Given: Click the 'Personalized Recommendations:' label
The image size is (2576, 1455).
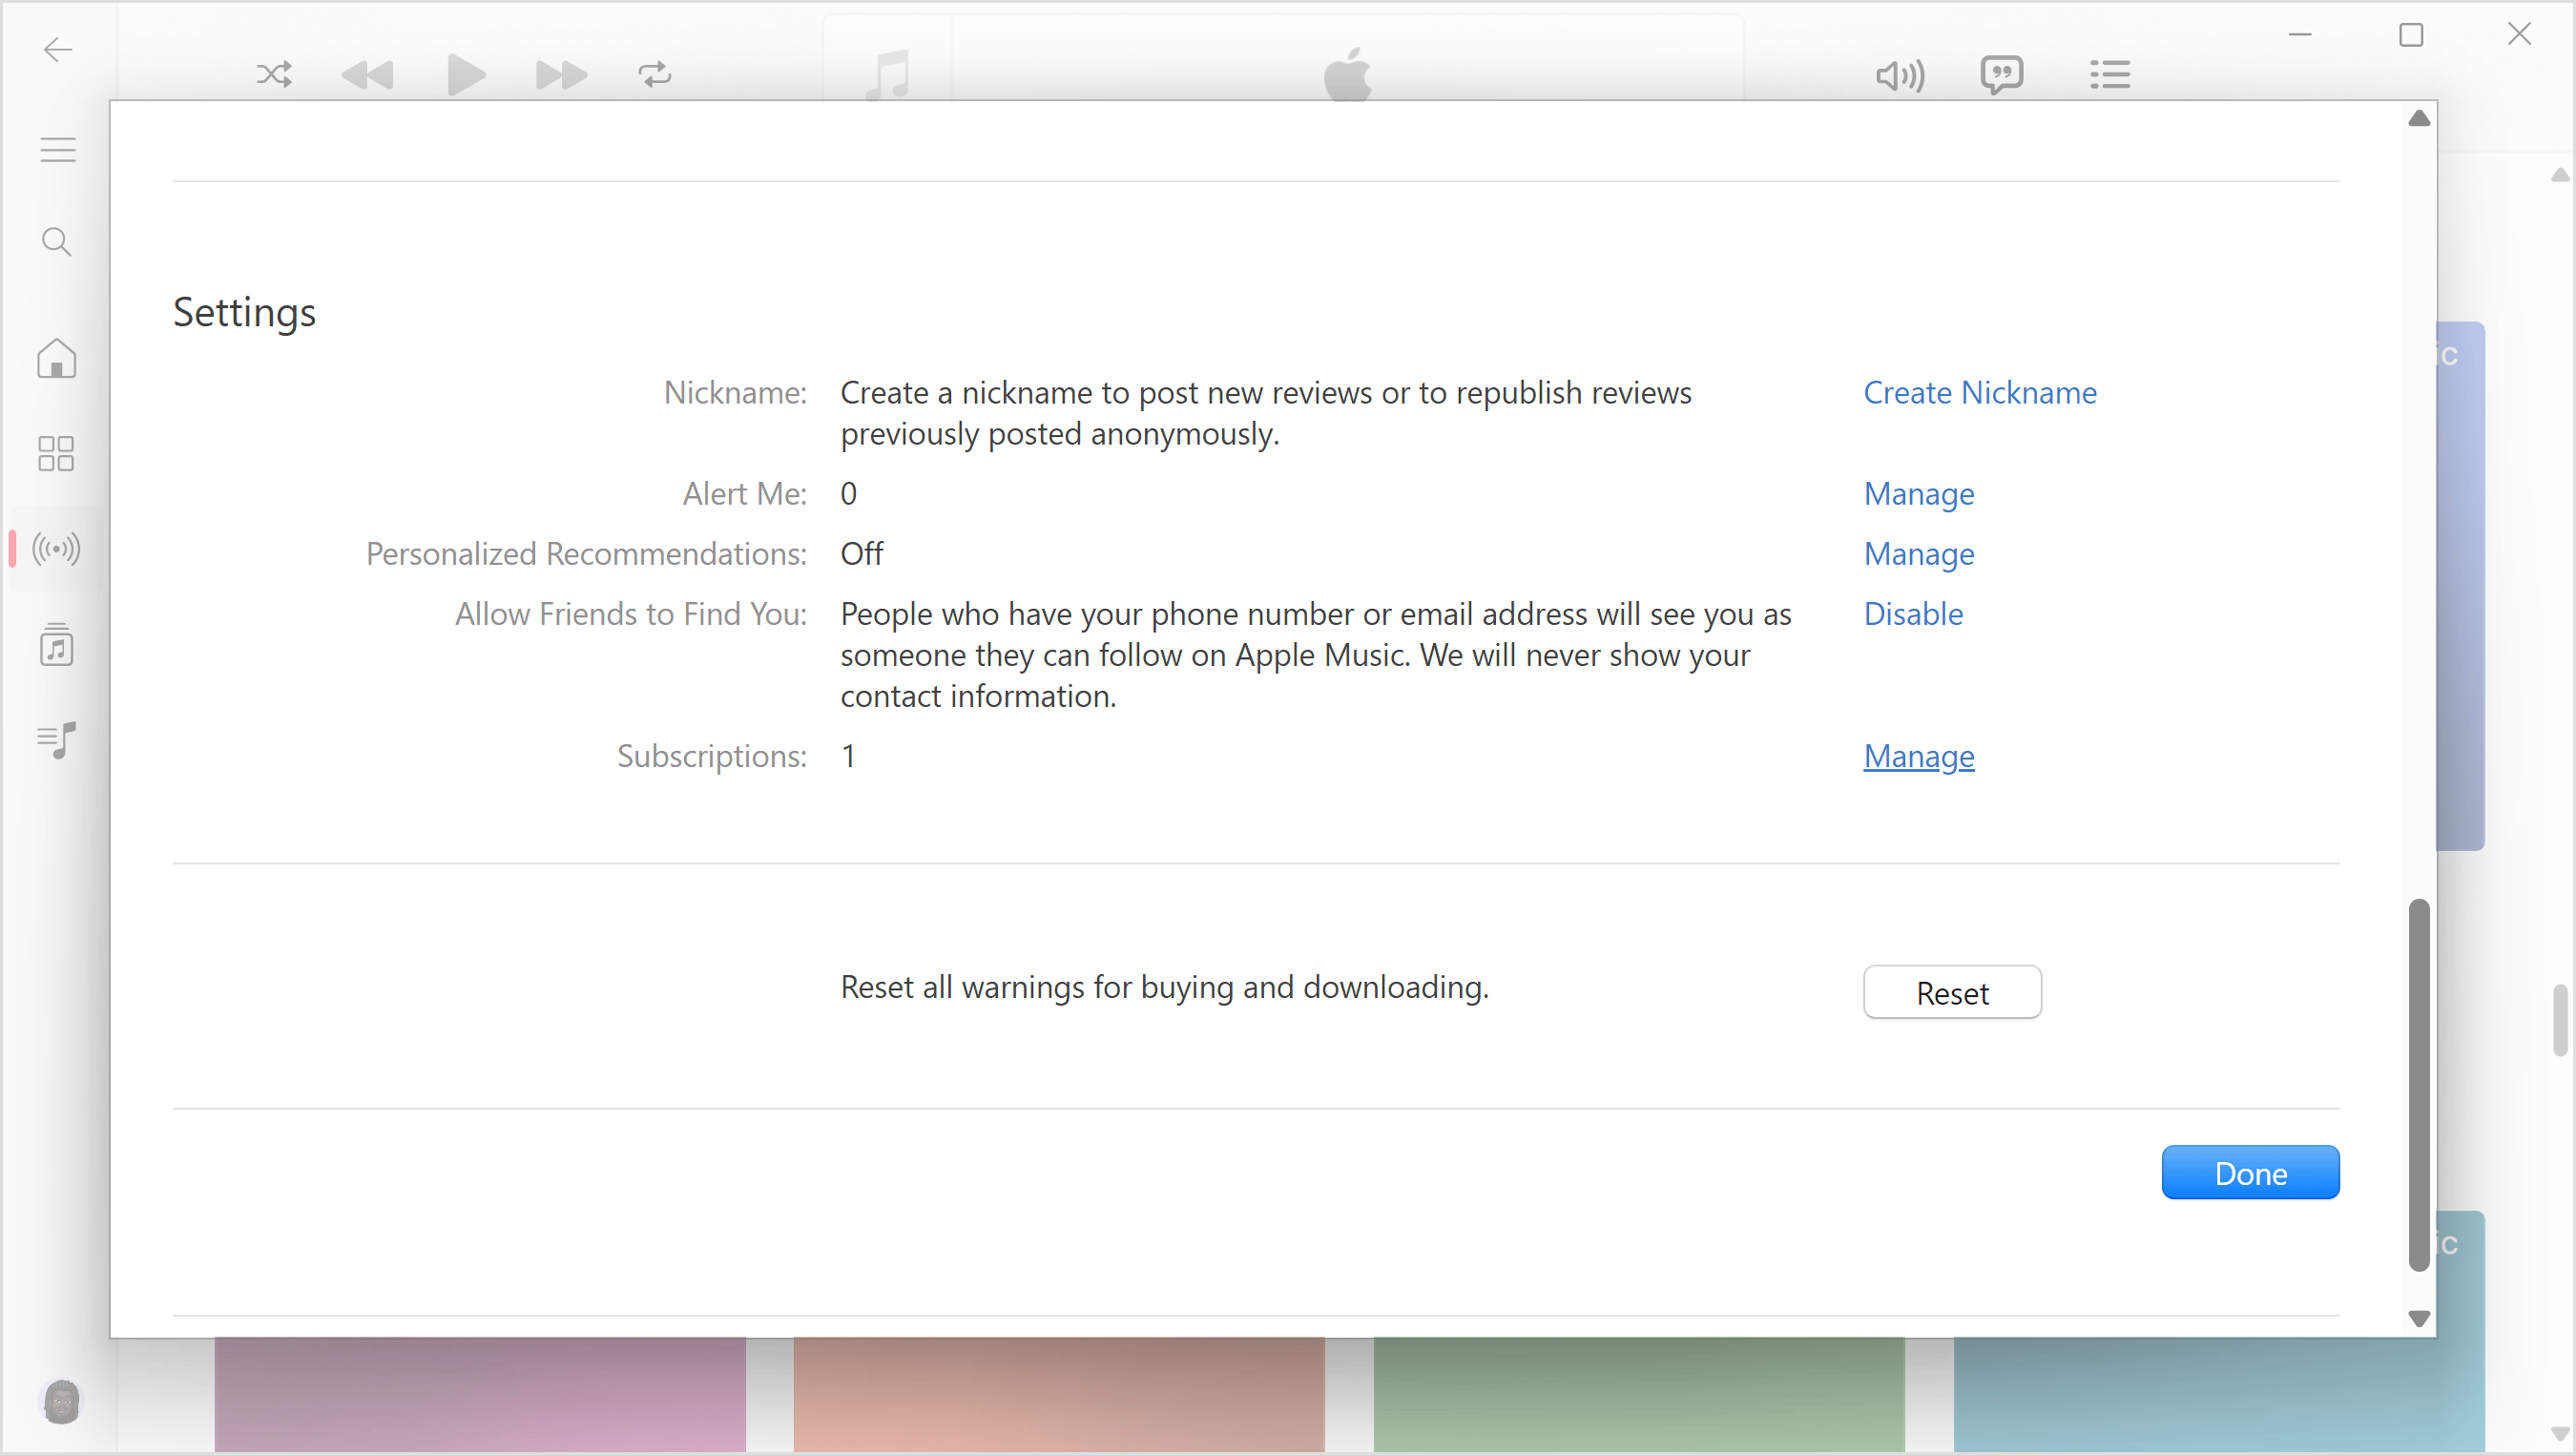Looking at the screenshot, I should click(x=586, y=554).
